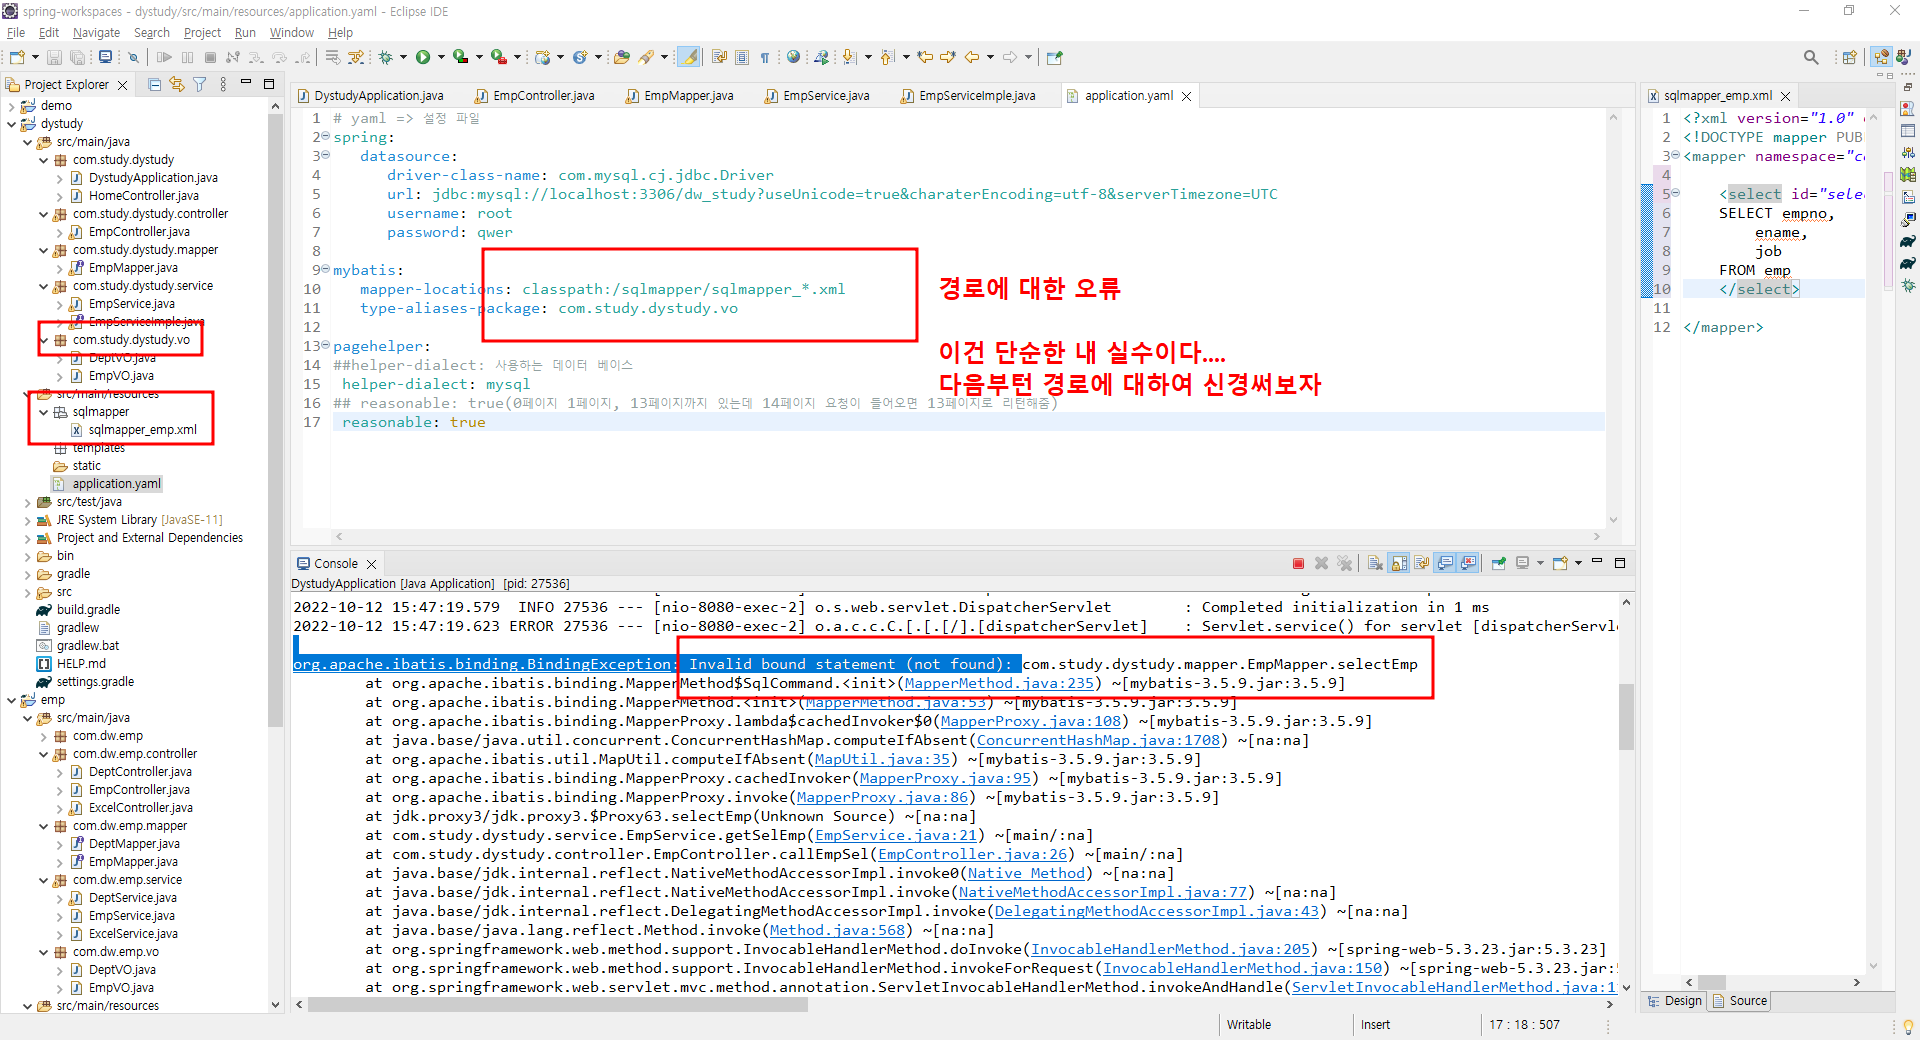
Task: Toggle Show Whitespace Characters pilcrow button
Action: (765, 57)
